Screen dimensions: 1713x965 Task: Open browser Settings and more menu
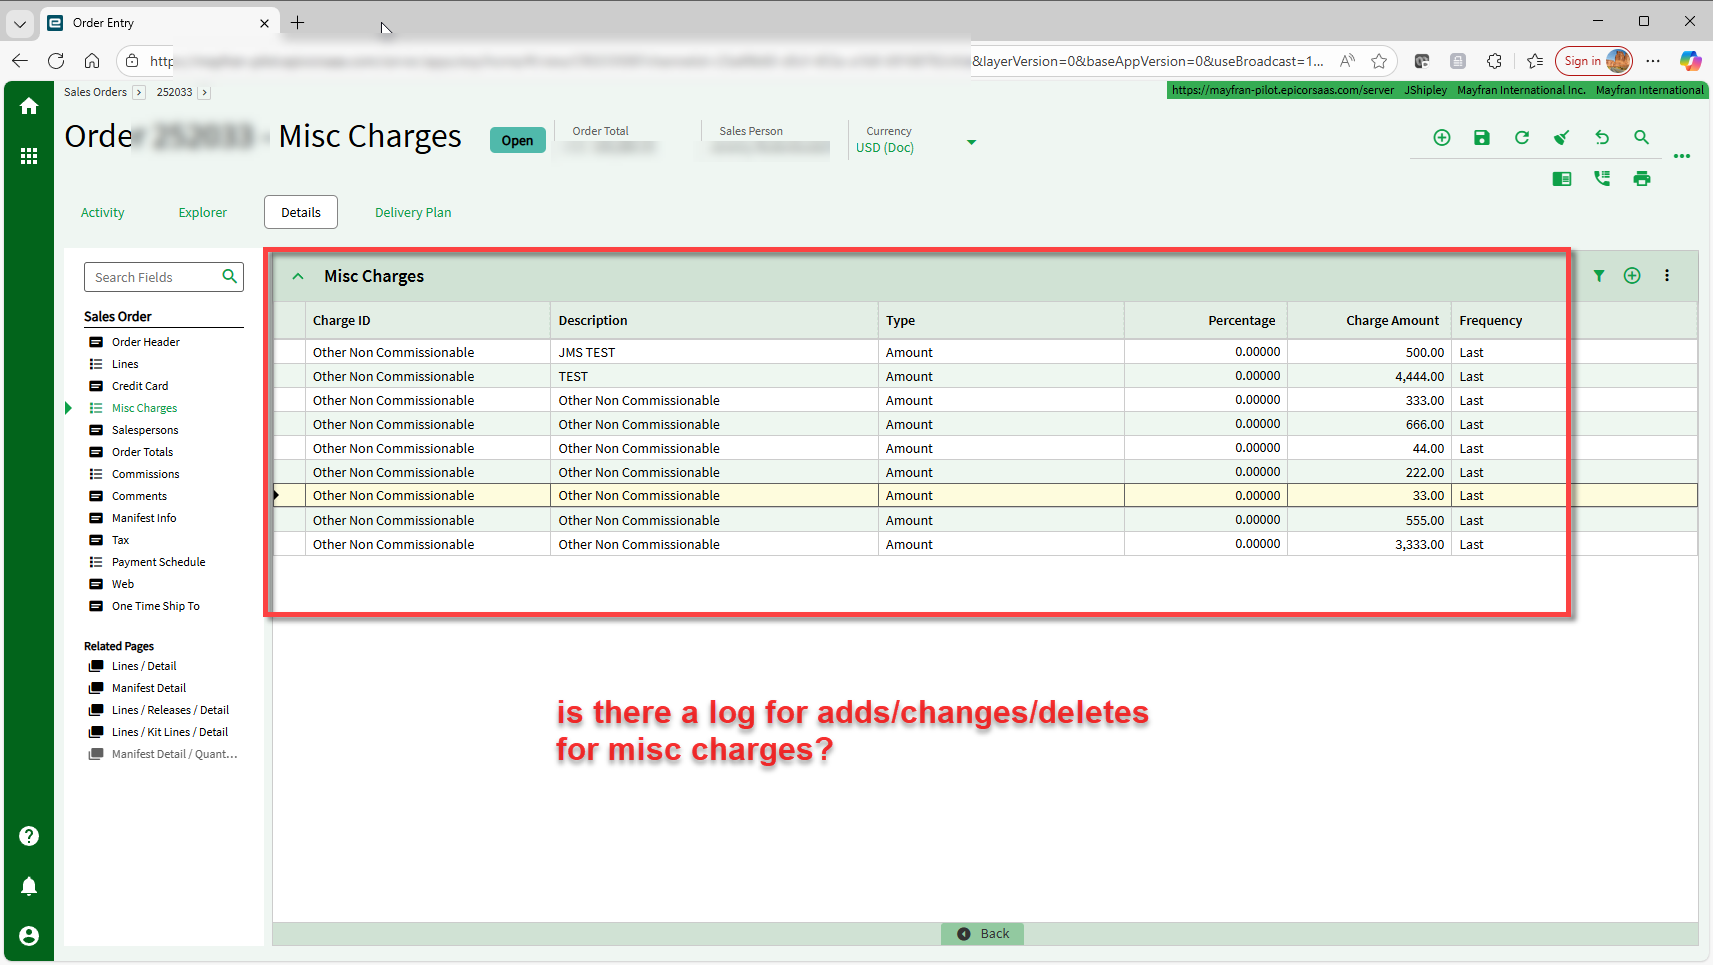(1653, 61)
